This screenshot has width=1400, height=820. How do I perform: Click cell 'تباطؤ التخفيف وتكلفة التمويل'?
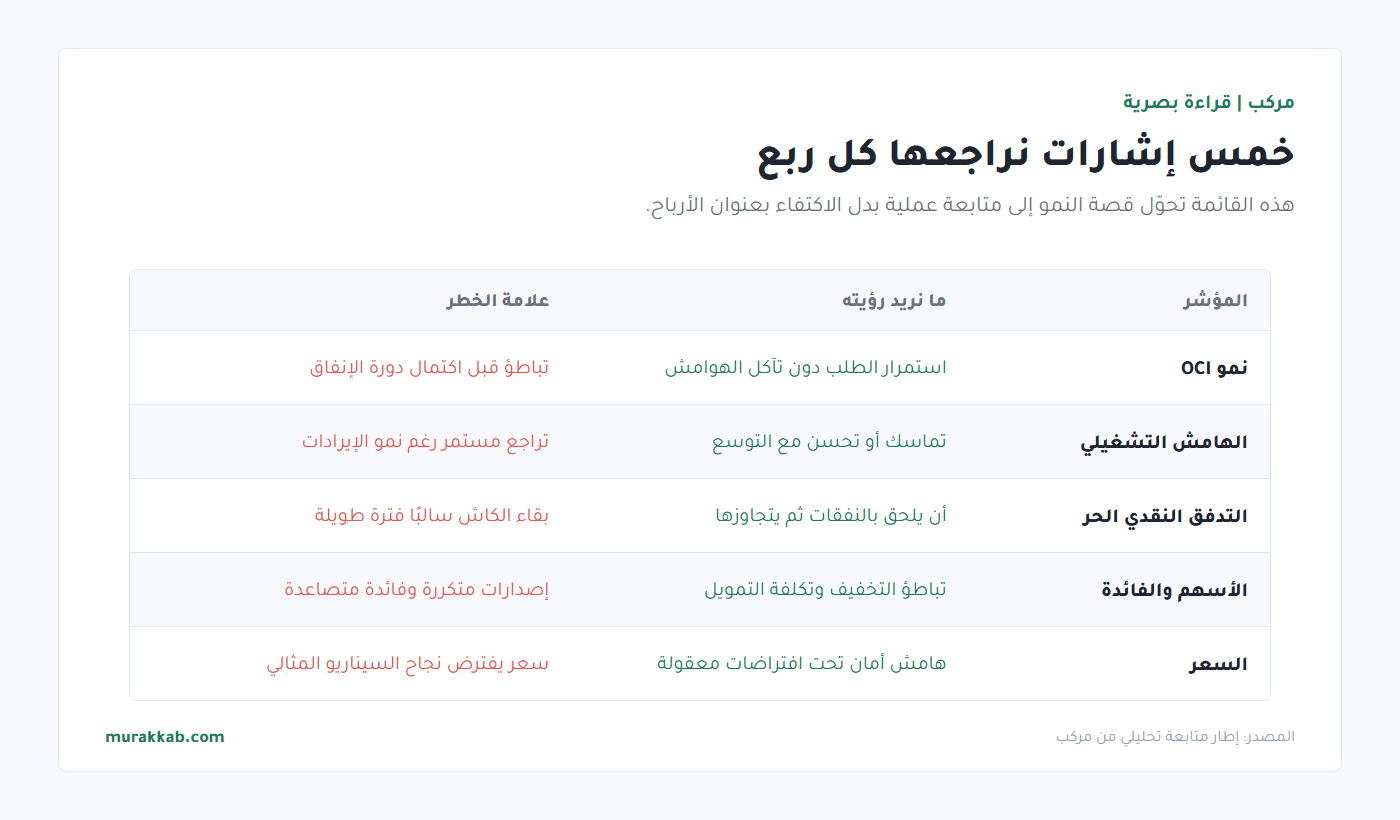pyautogui.click(x=825, y=590)
